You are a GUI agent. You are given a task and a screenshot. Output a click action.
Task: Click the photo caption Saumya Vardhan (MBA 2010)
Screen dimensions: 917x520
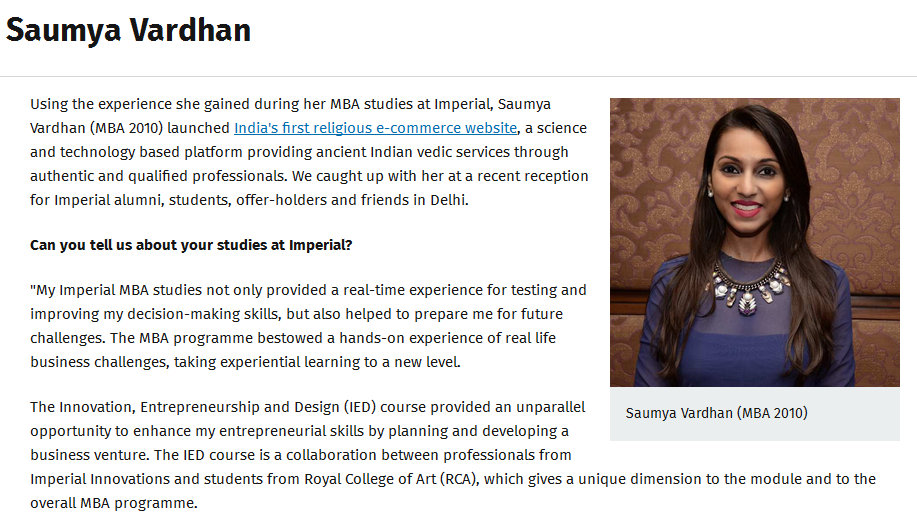(x=716, y=413)
